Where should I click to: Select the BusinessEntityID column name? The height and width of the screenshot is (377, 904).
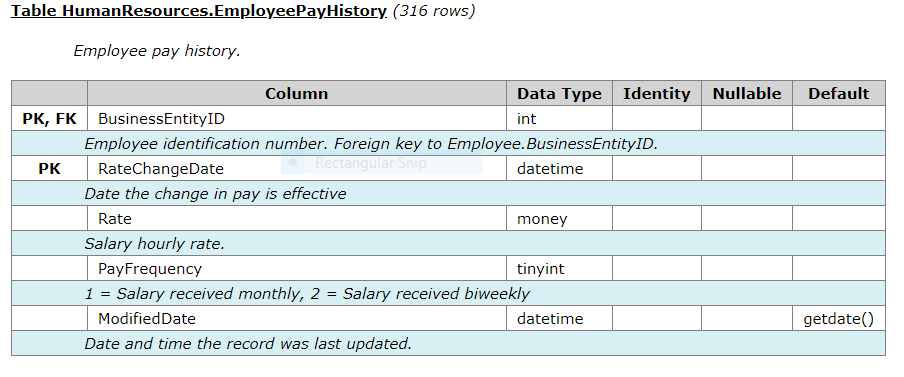click(x=161, y=119)
